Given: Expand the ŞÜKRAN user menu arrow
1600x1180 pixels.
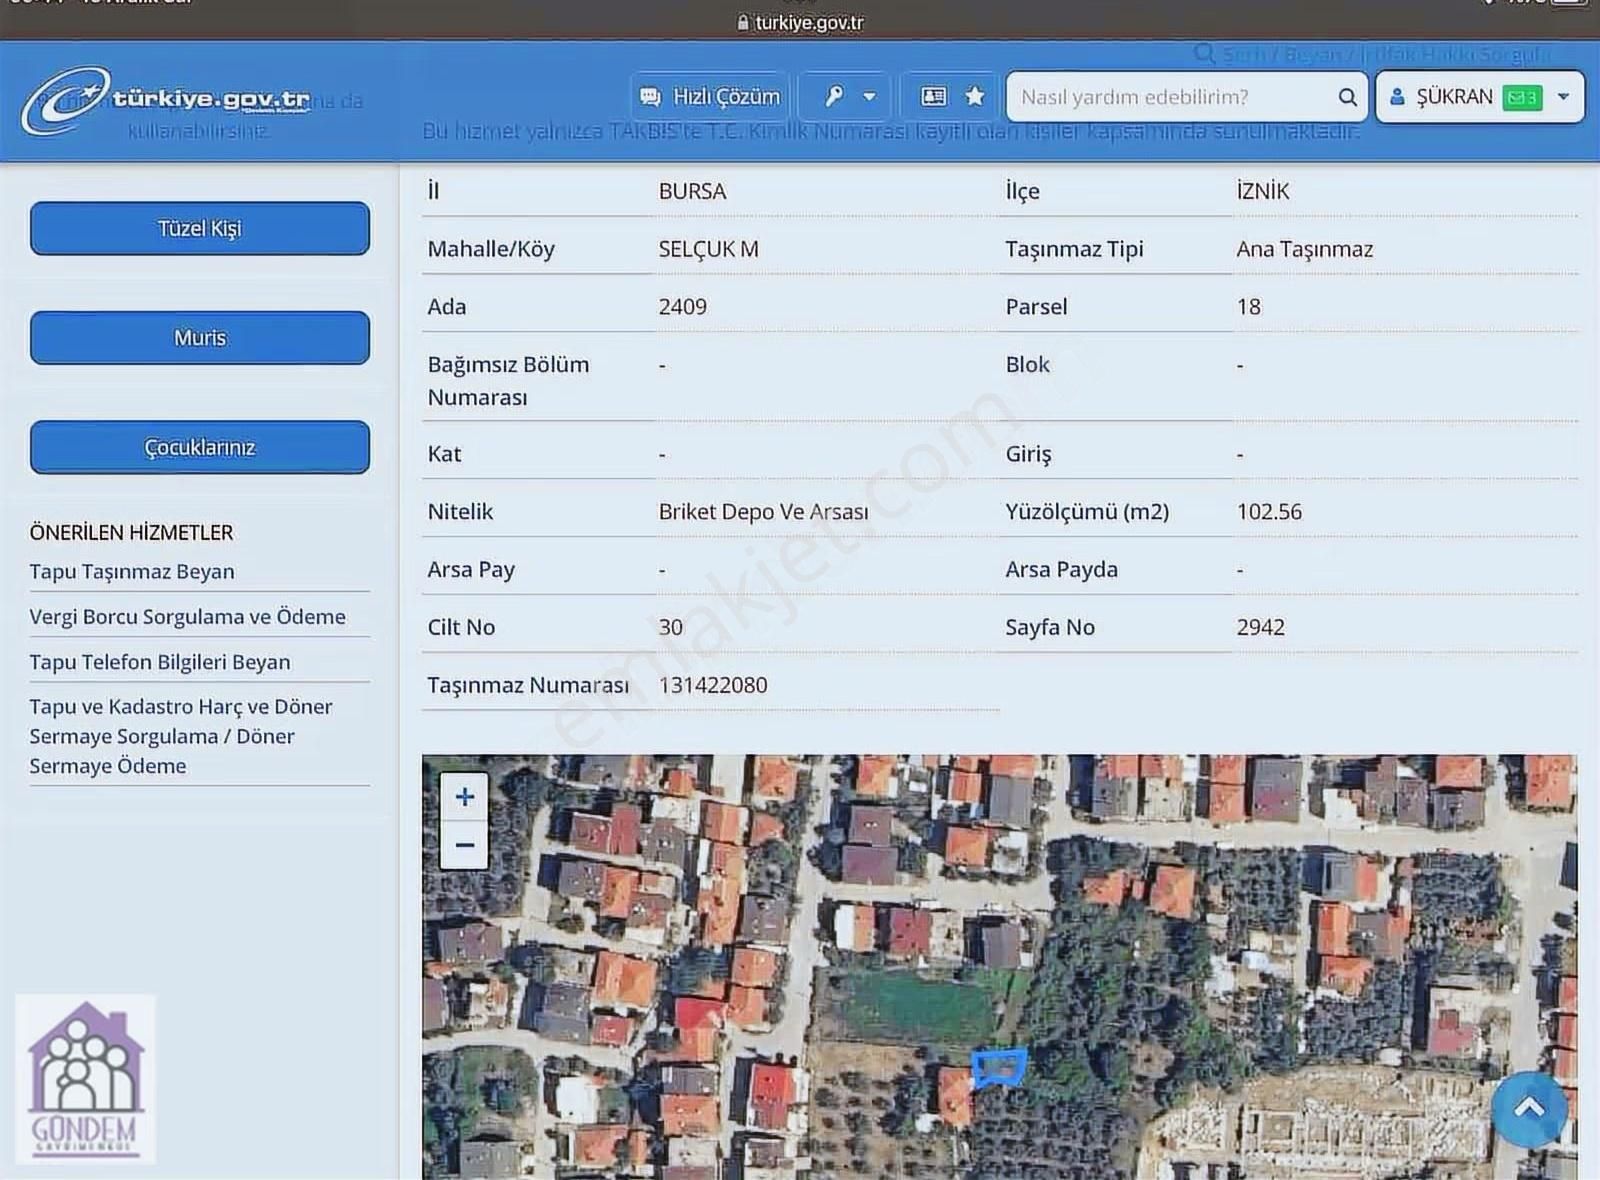Looking at the screenshot, I should (x=1563, y=97).
